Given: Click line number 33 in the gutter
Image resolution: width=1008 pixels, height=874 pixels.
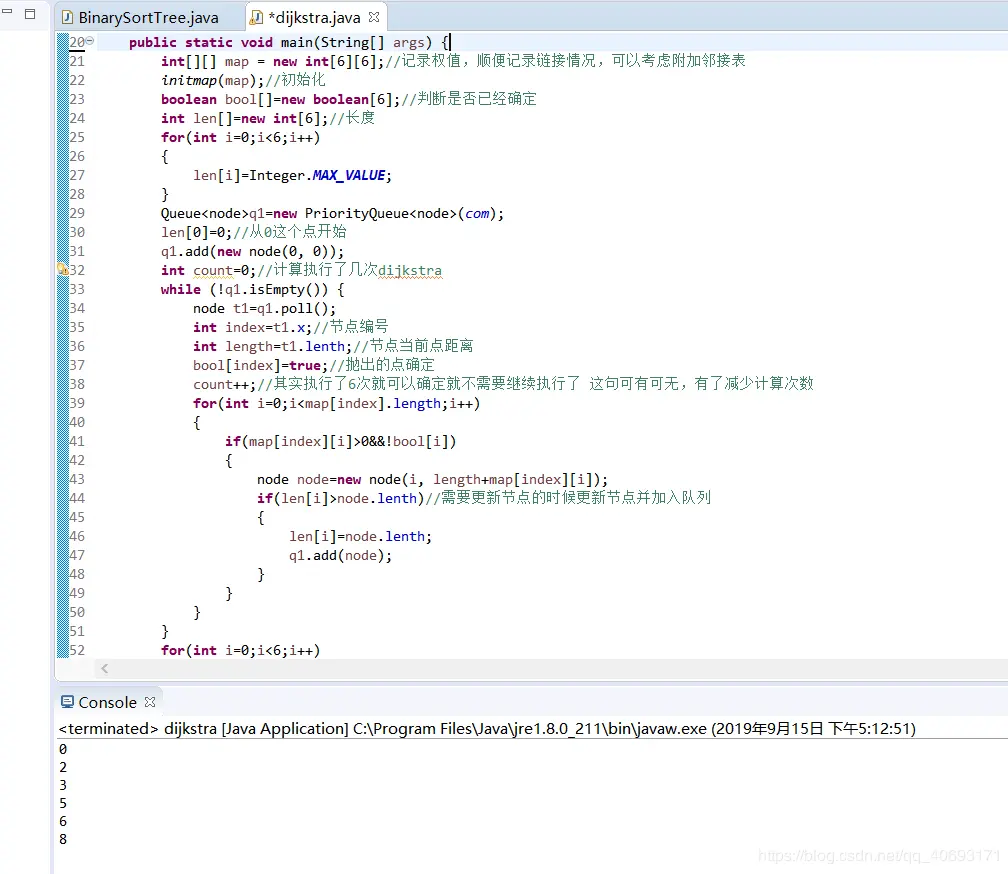Looking at the screenshot, I should (77, 289).
